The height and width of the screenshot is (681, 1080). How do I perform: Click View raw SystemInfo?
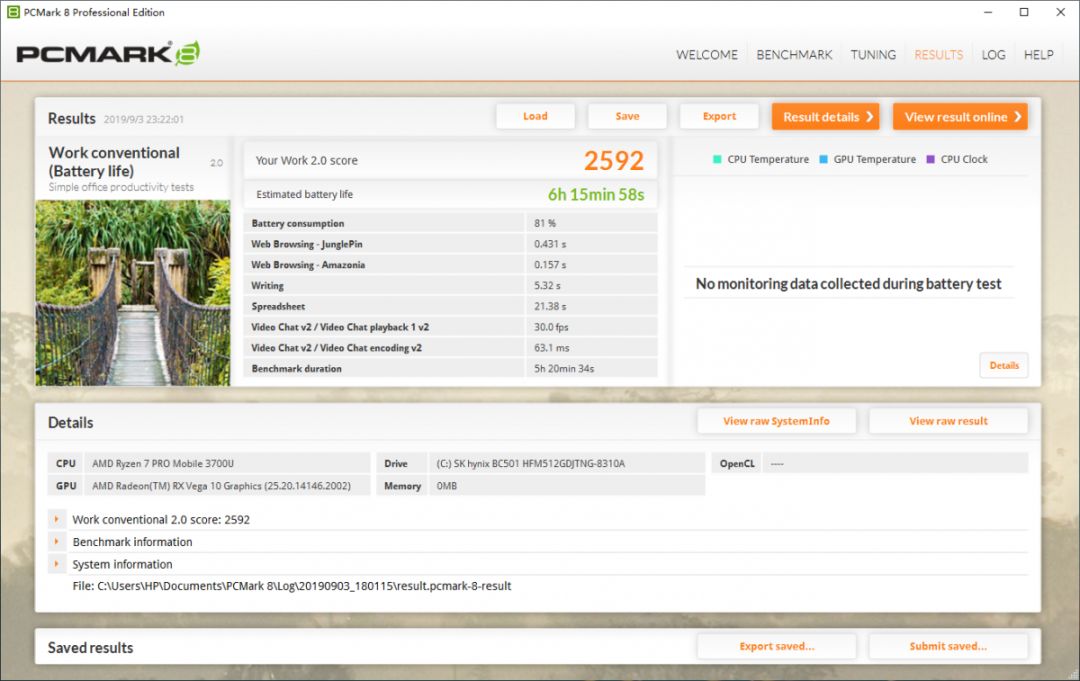click(776, 421)
